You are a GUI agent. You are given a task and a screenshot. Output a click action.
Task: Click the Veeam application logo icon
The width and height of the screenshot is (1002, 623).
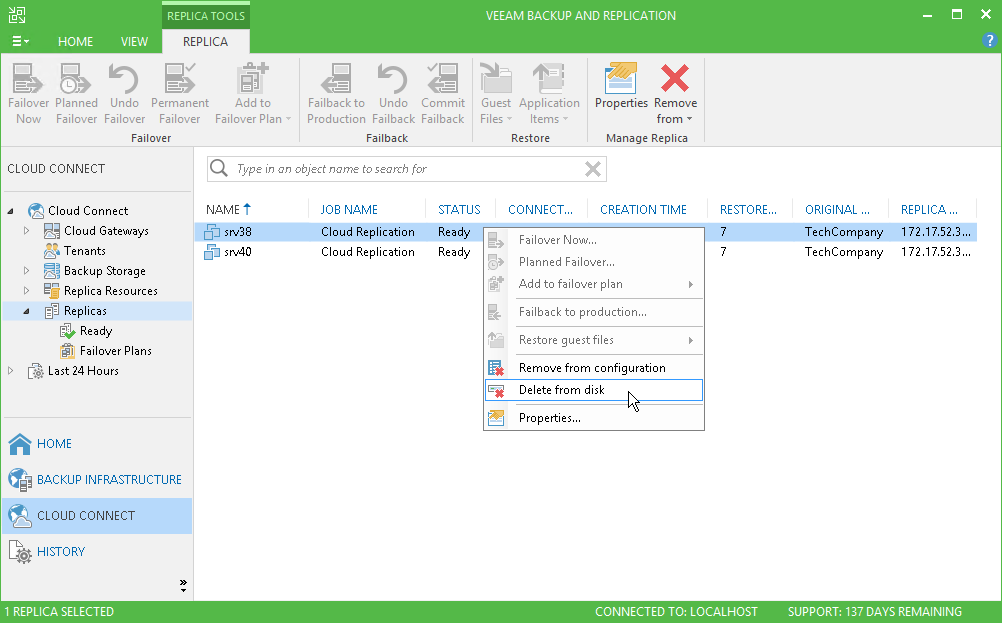tap(17, 15)
